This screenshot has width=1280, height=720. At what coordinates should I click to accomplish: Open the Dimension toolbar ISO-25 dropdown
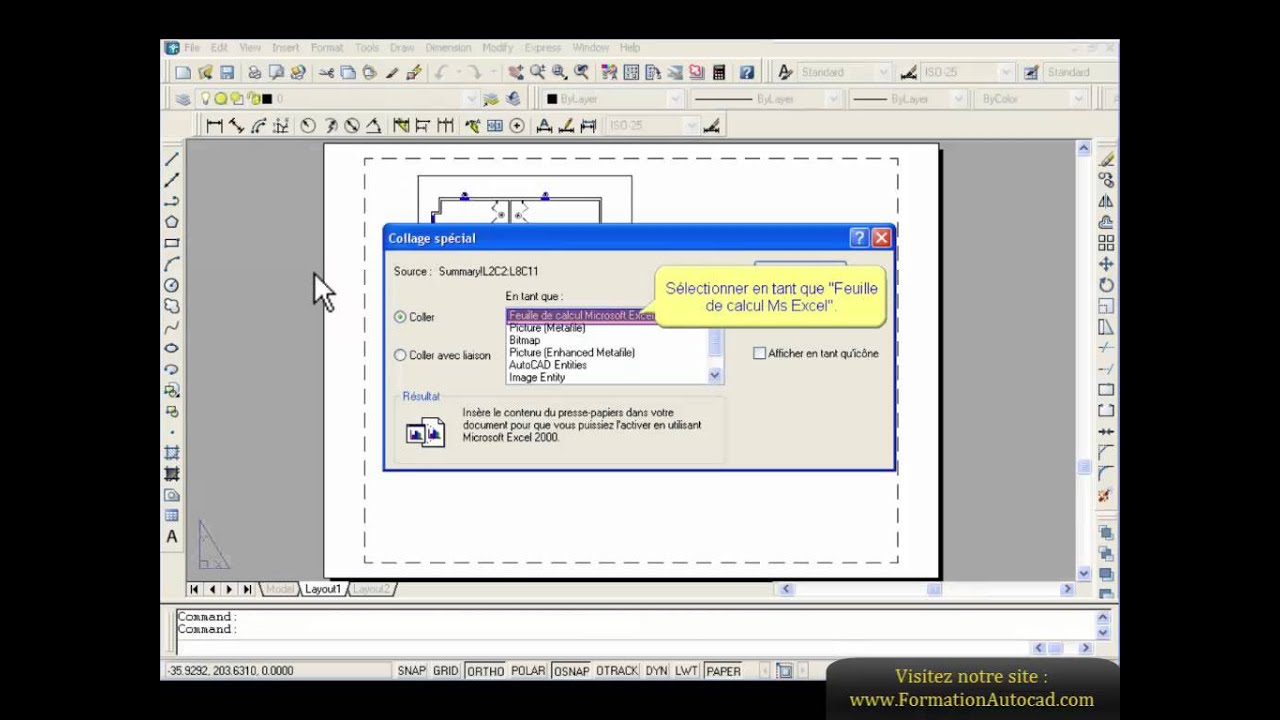point(691,126)
